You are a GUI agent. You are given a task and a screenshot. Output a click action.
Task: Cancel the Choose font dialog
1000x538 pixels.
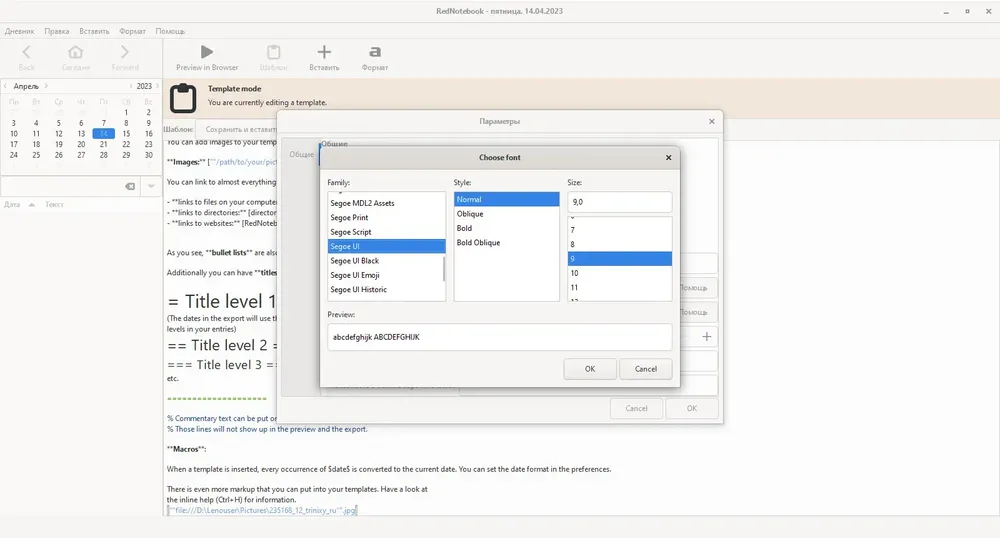tap(645, 369)
